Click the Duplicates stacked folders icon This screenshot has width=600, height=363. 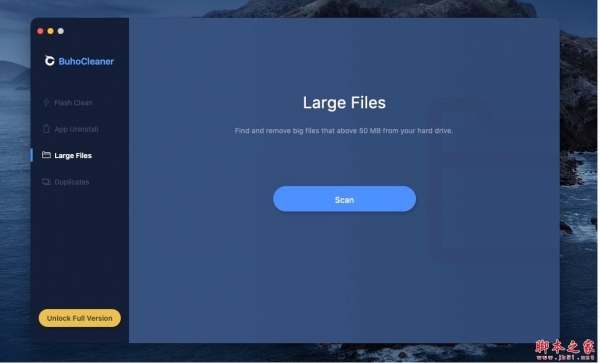46,182
